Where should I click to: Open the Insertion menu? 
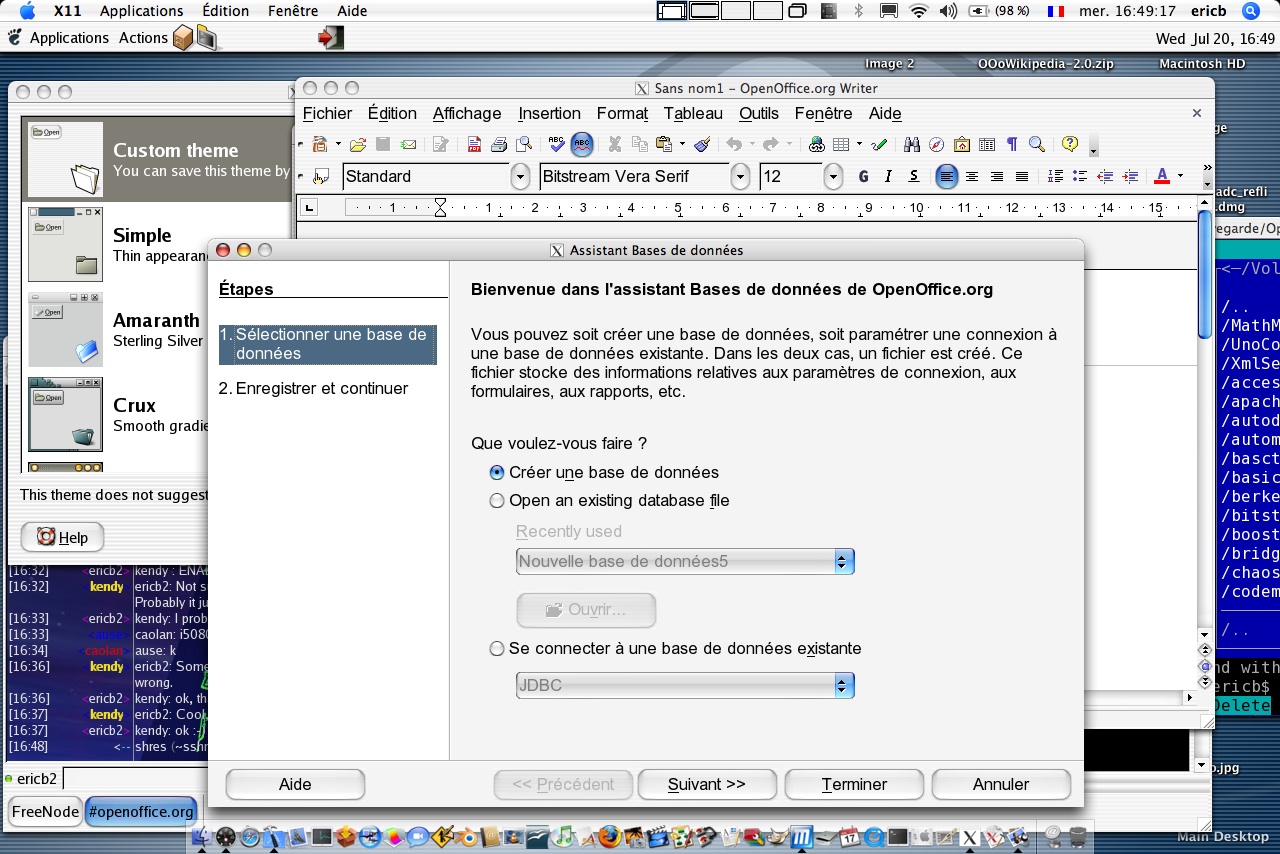pyautogui.click(x=549, y=114)
